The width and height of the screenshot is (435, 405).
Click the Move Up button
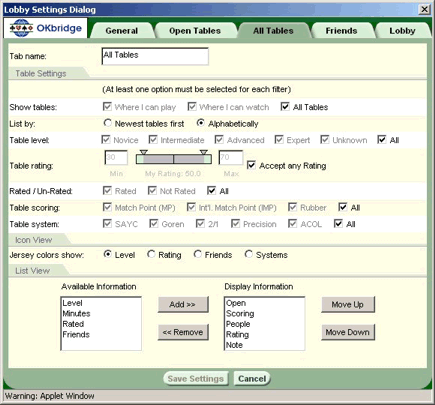tap(348, 304)
